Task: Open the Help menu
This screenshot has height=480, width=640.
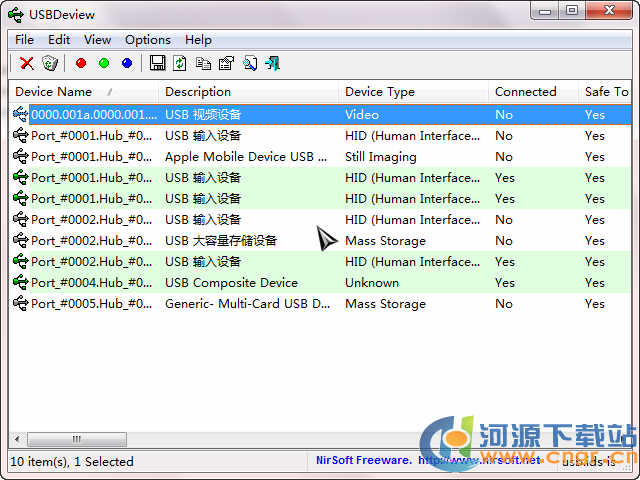Action: (x=198, y=40)
